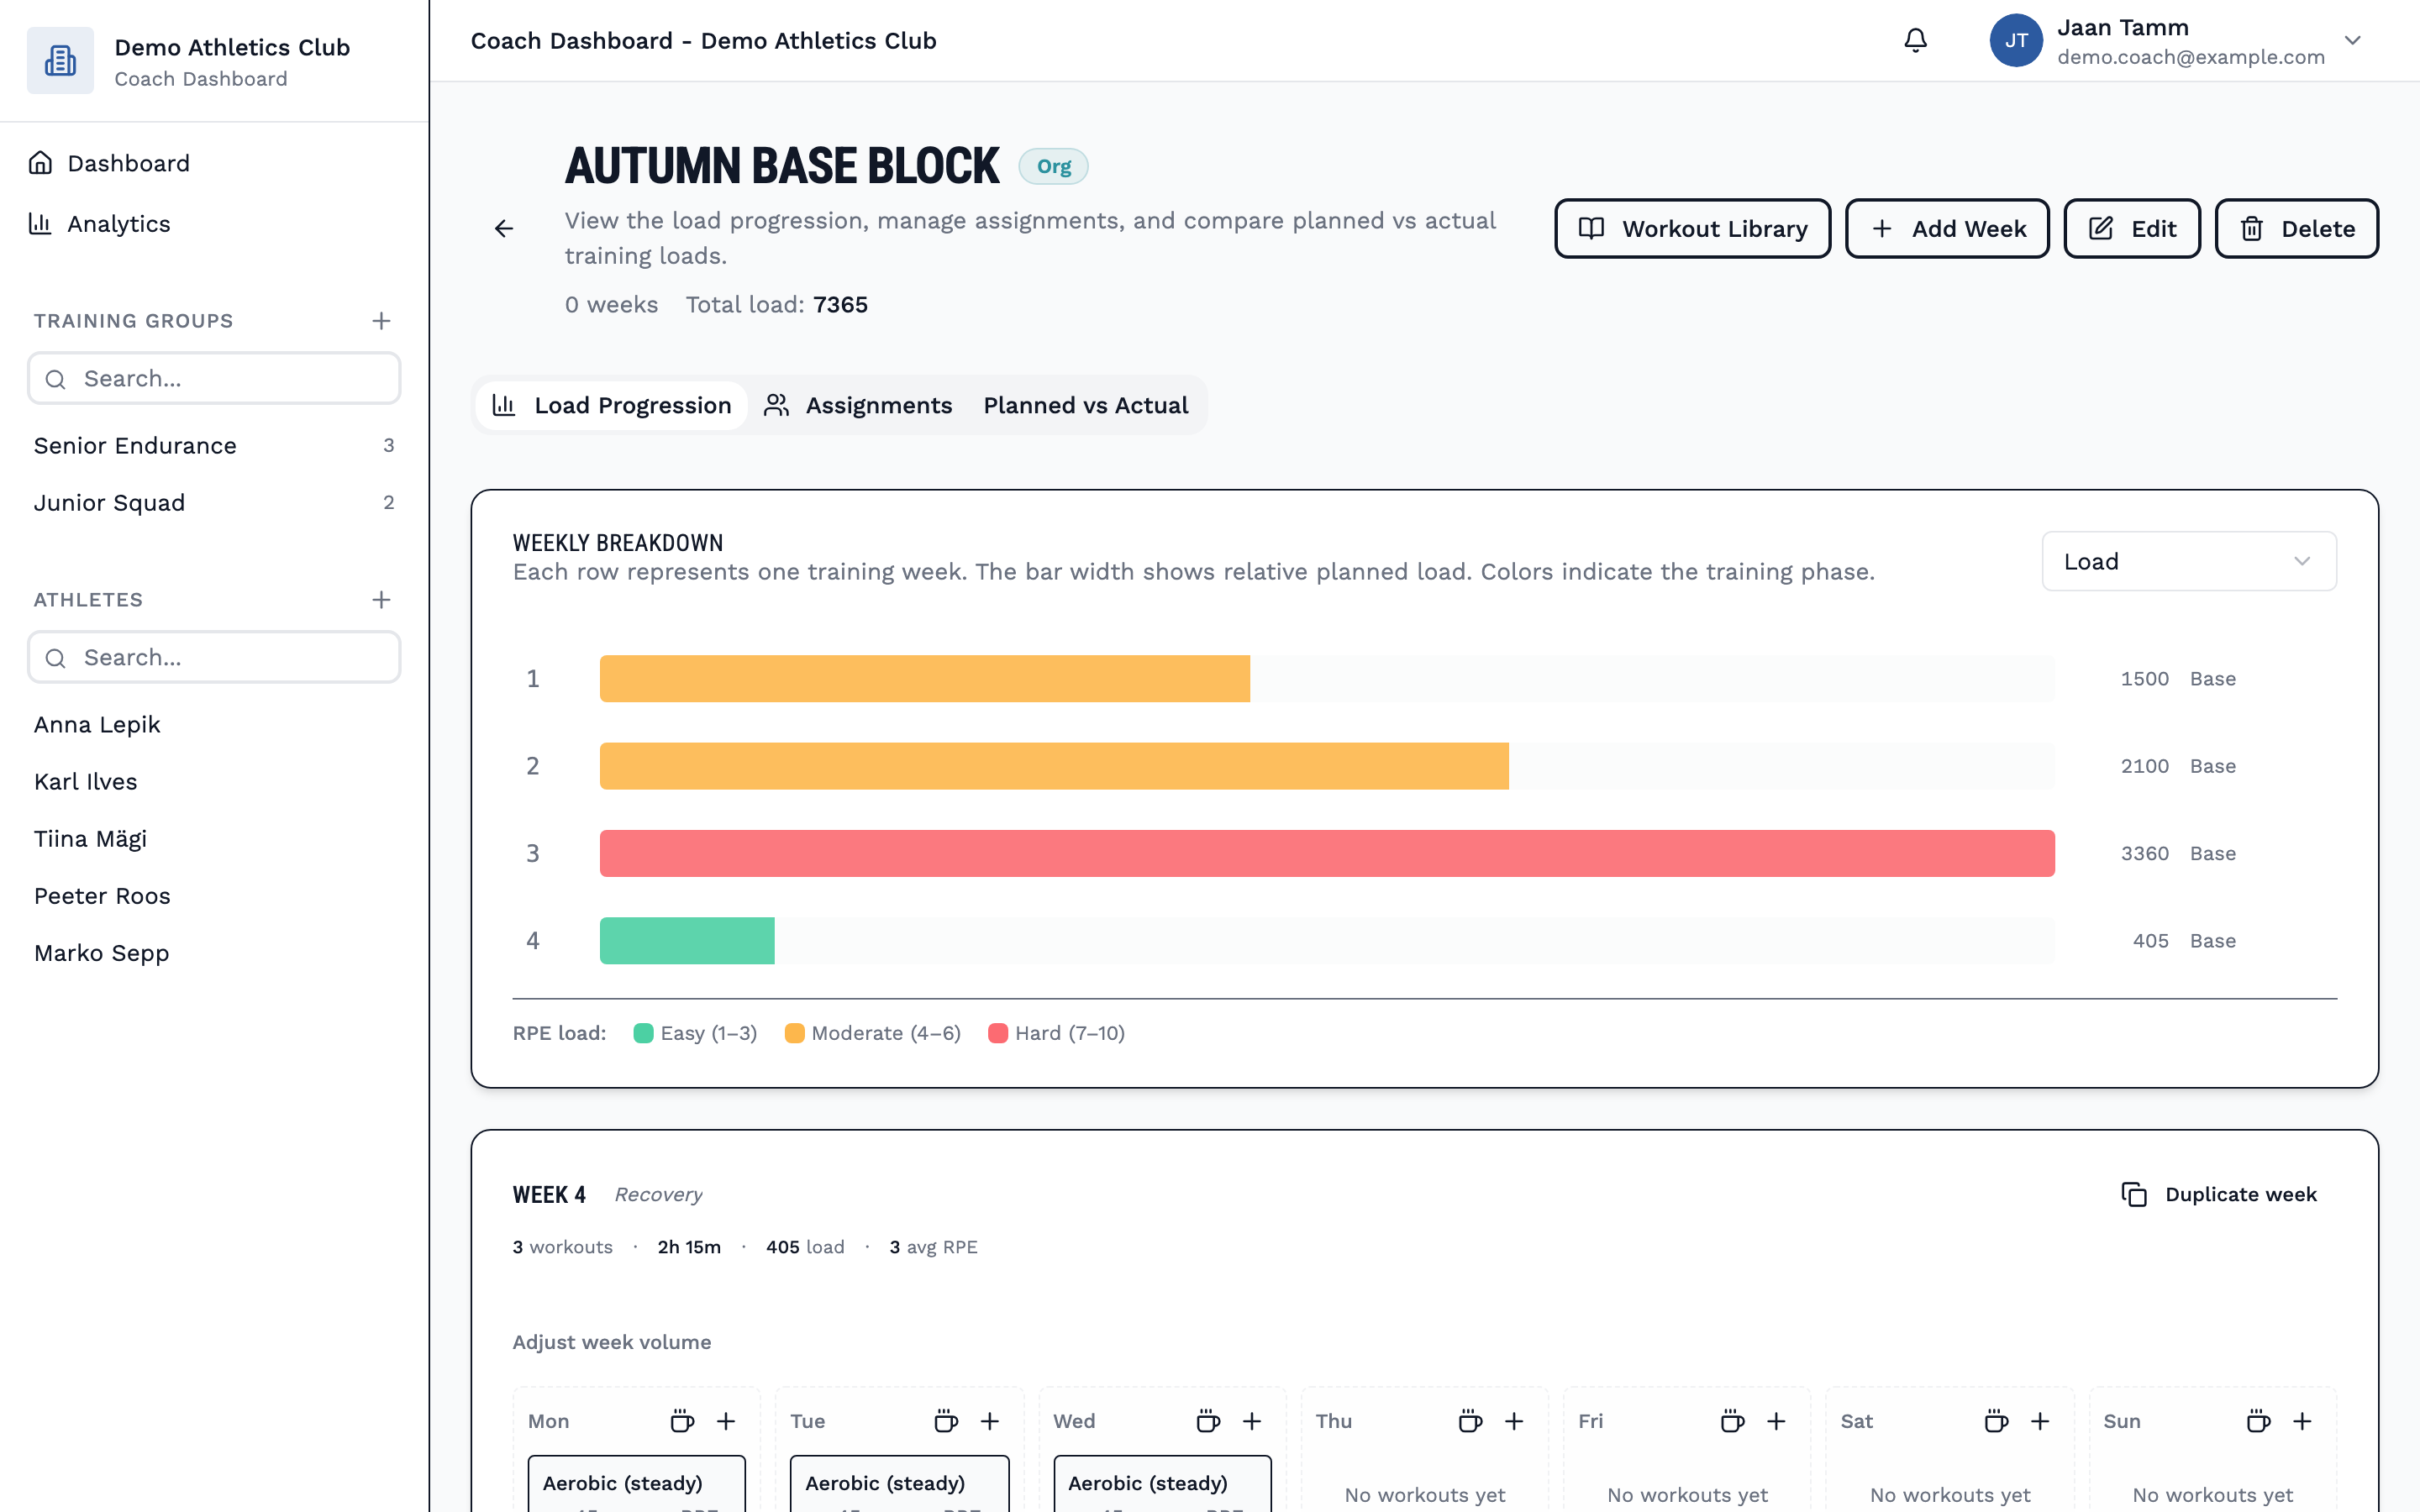This screenshot has height=1512, width=2420.
Task: Click week 1 load bar
Action: point(925,679)
